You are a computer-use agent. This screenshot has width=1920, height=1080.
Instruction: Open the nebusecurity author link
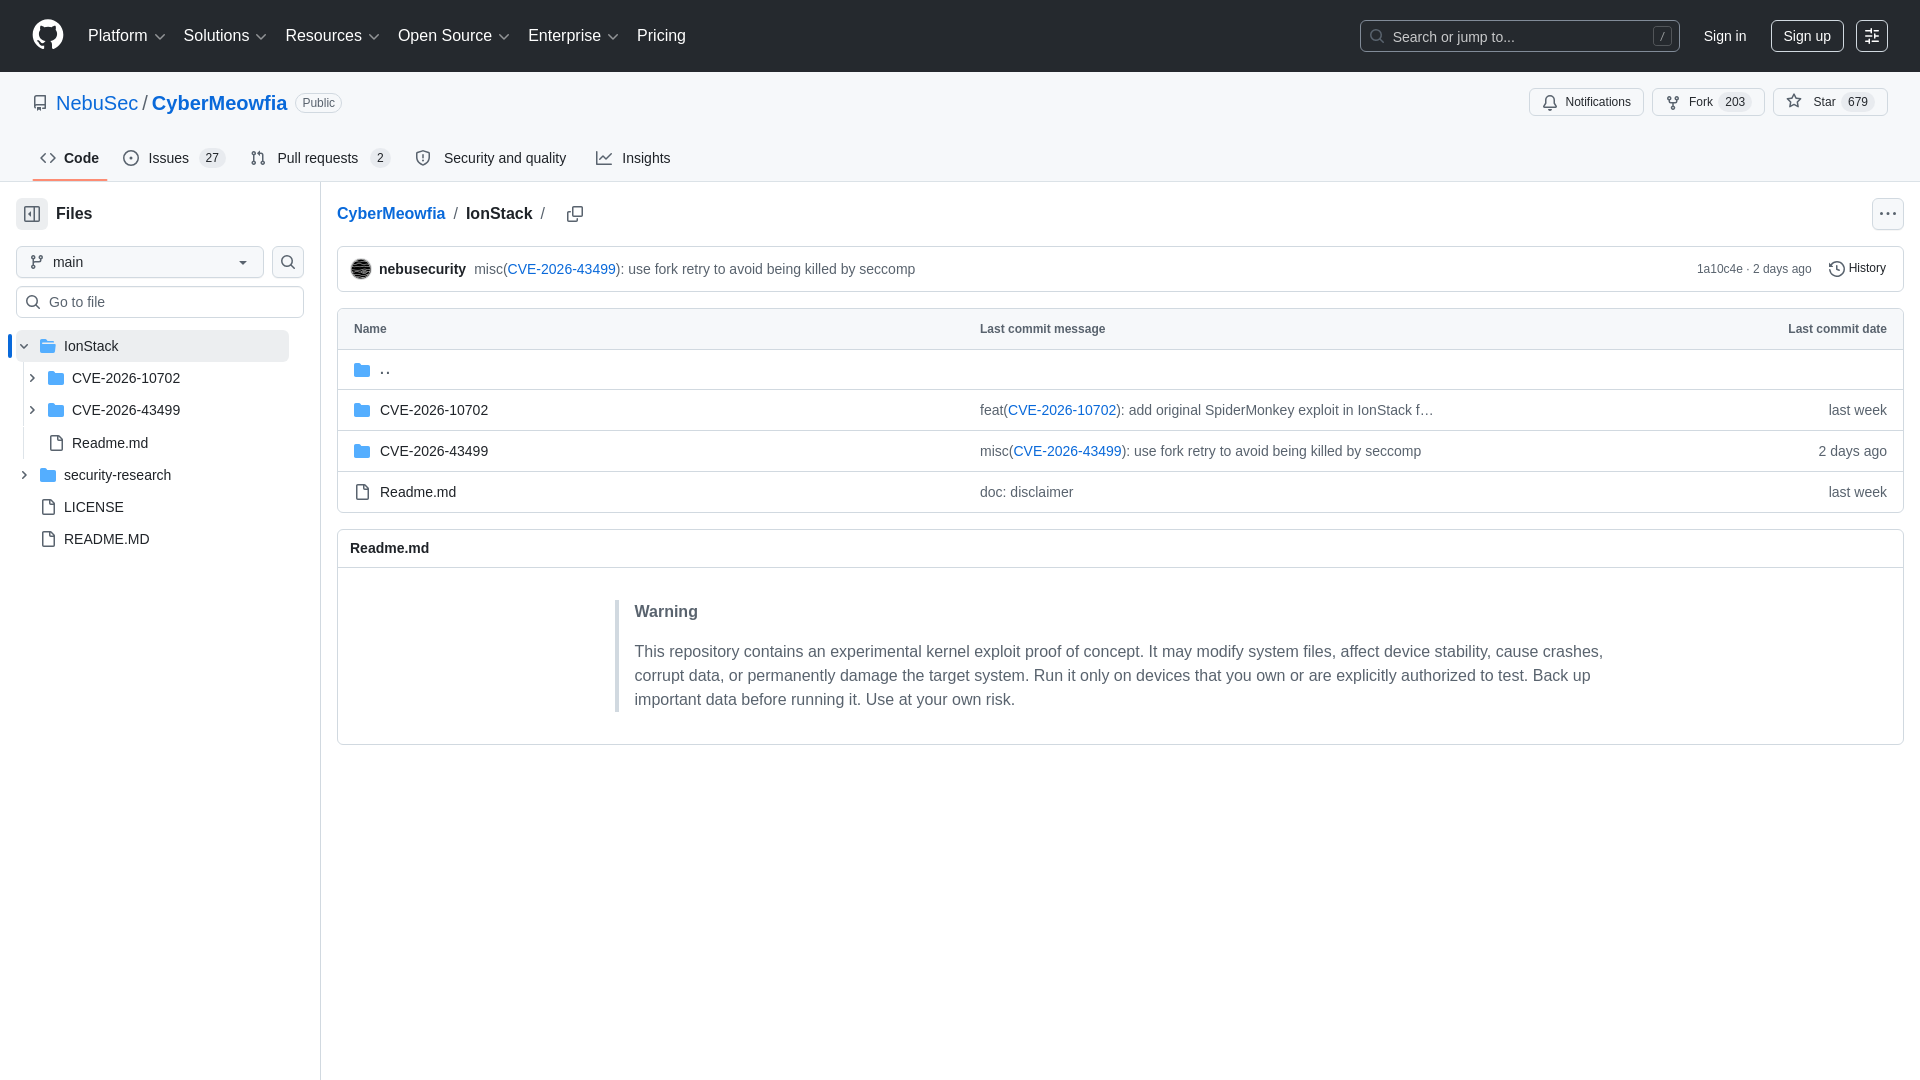coord(422,269)
